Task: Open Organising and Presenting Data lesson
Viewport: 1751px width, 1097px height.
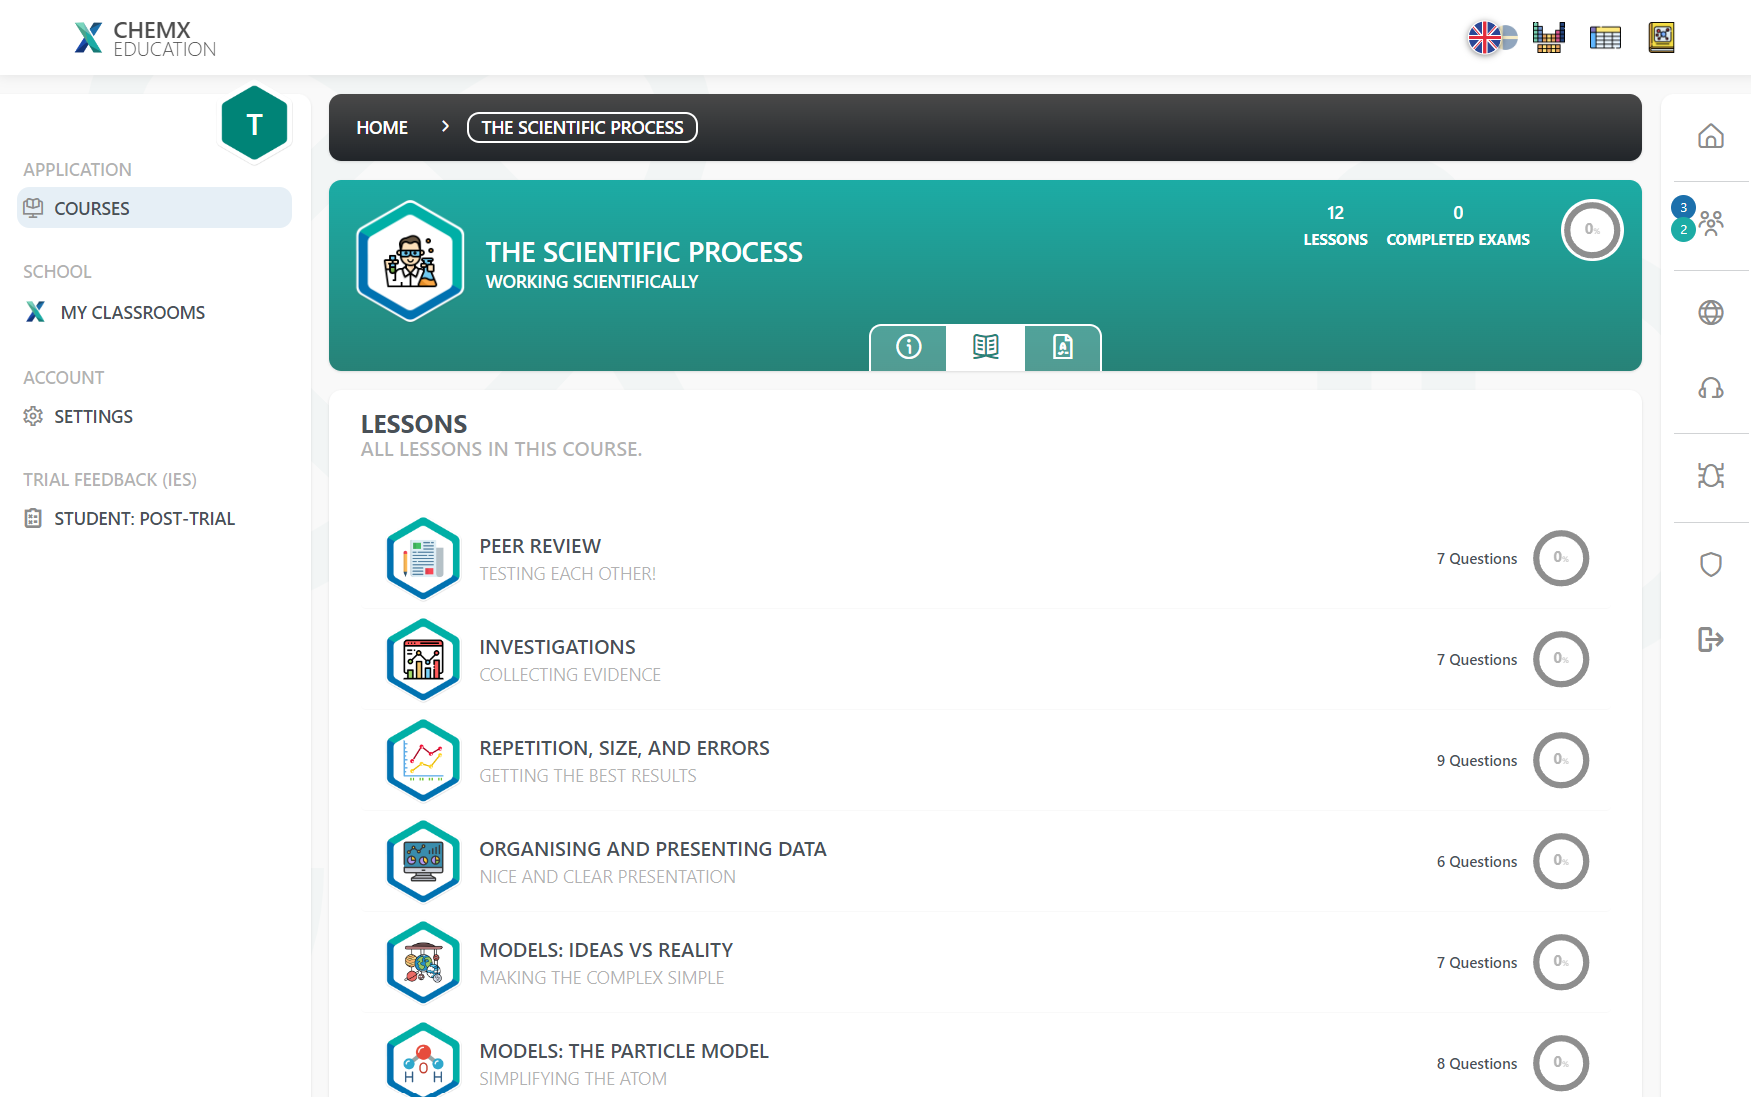Action: [986, 861]
